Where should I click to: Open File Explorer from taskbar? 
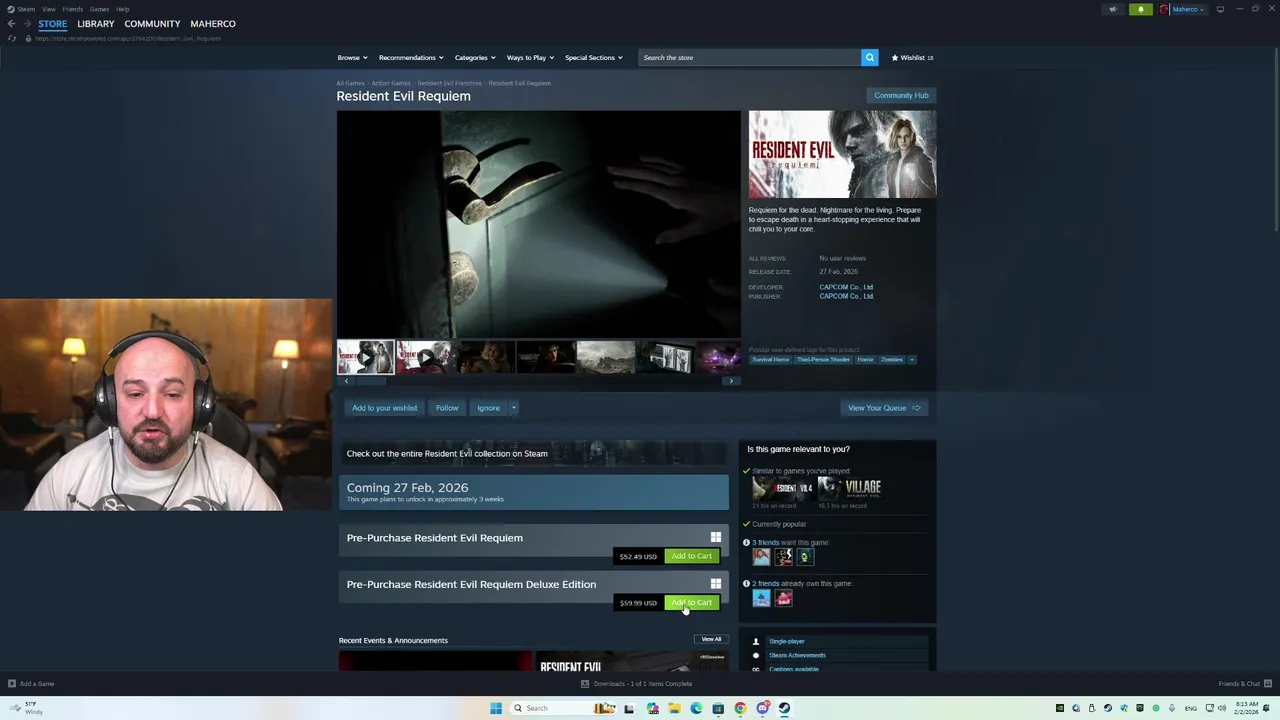coord(674,708)
